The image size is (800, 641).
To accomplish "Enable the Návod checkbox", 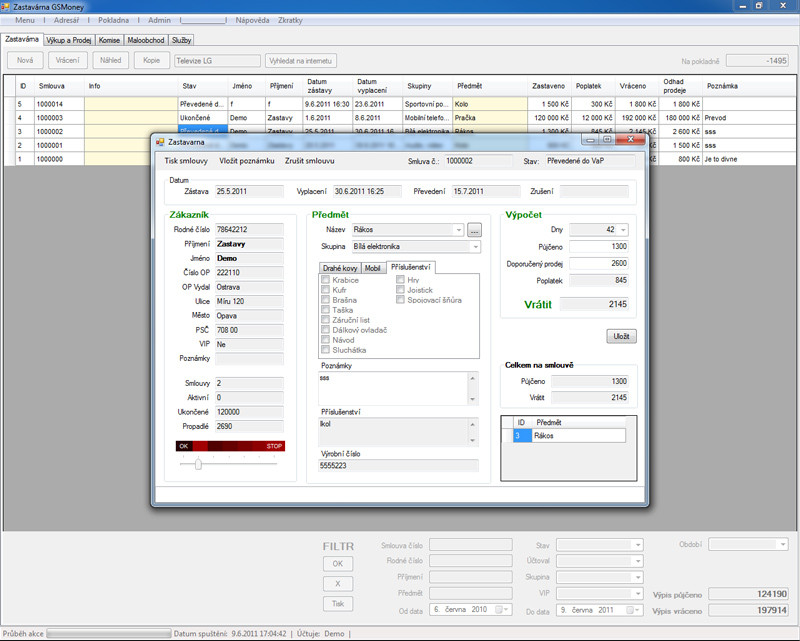I will click(325, 339).
